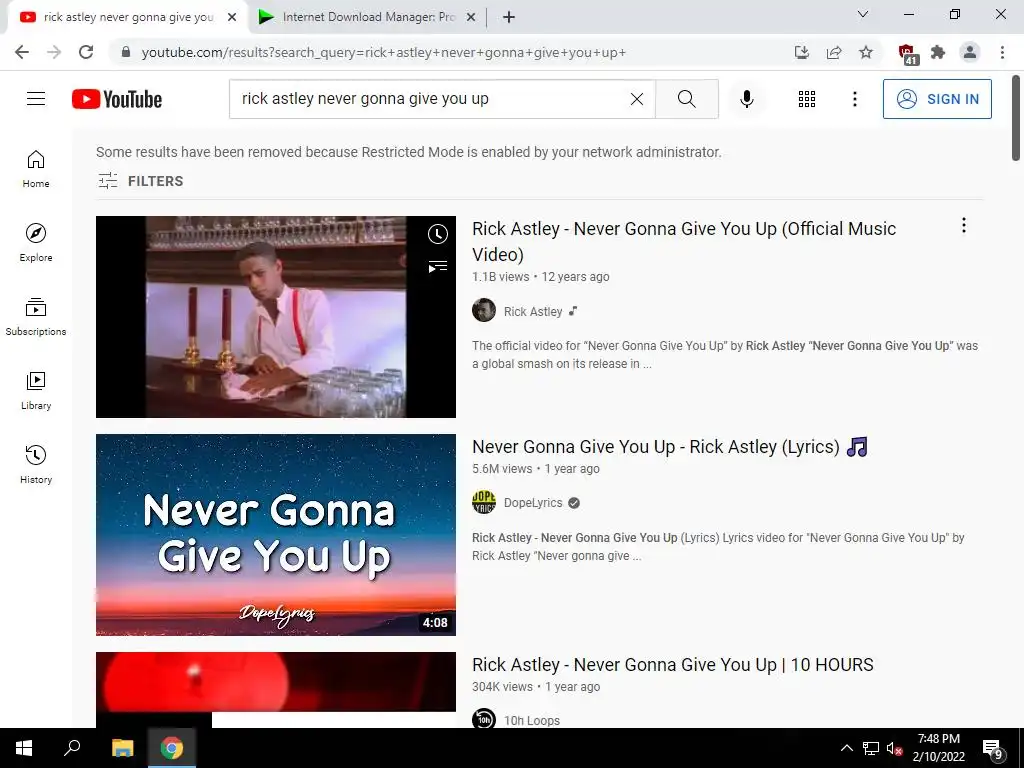Open DopeLyrics channel avatar
The image size is (1024, 768).
(484, 502)
